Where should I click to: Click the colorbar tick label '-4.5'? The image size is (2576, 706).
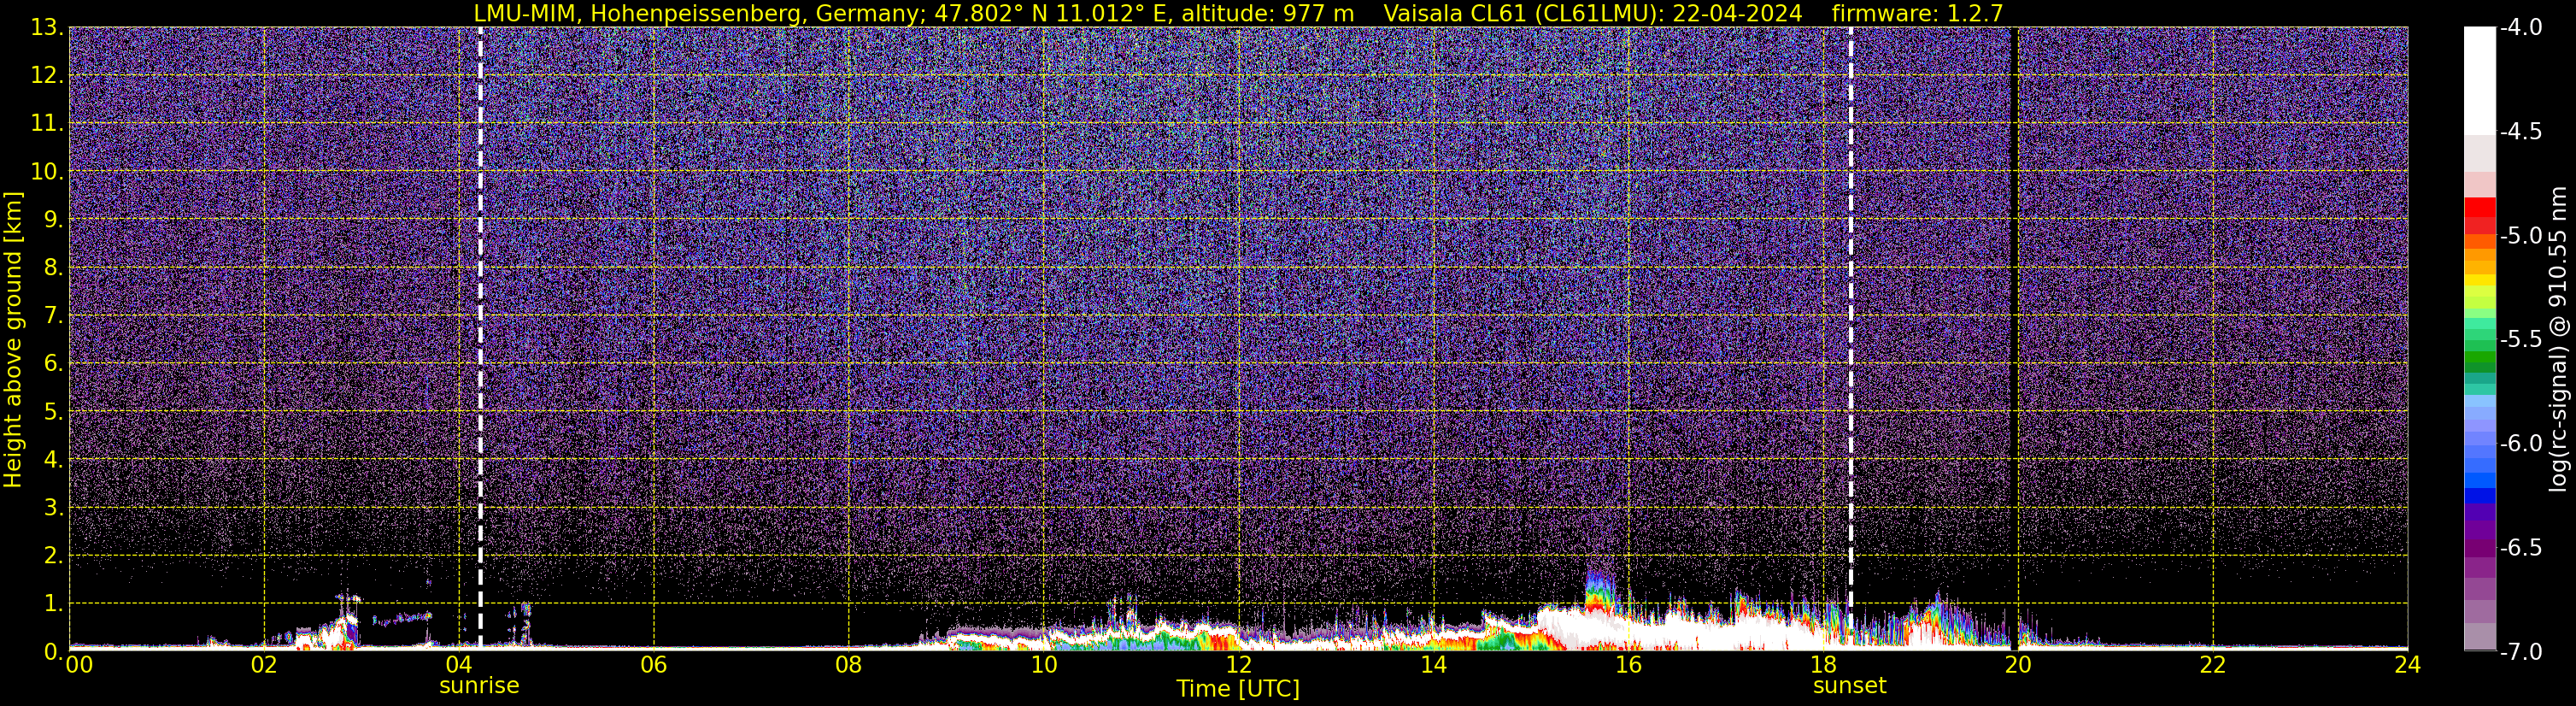click(2520, 131)
